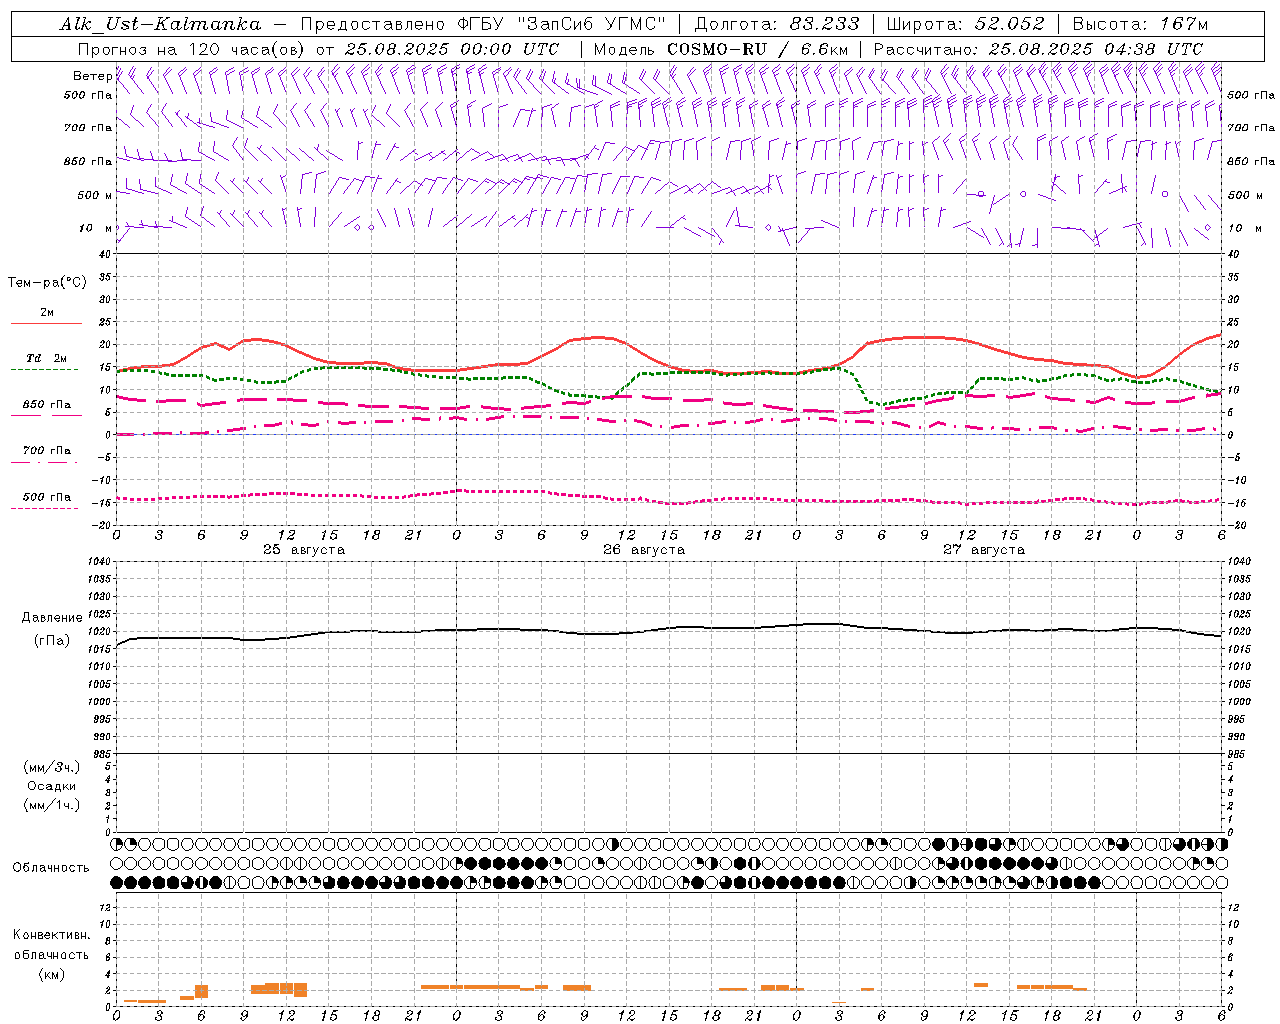Click the 'Давление' pressure label
Screen dimensions: 1280x1024
pyautogui.click(x=52, y=618)
